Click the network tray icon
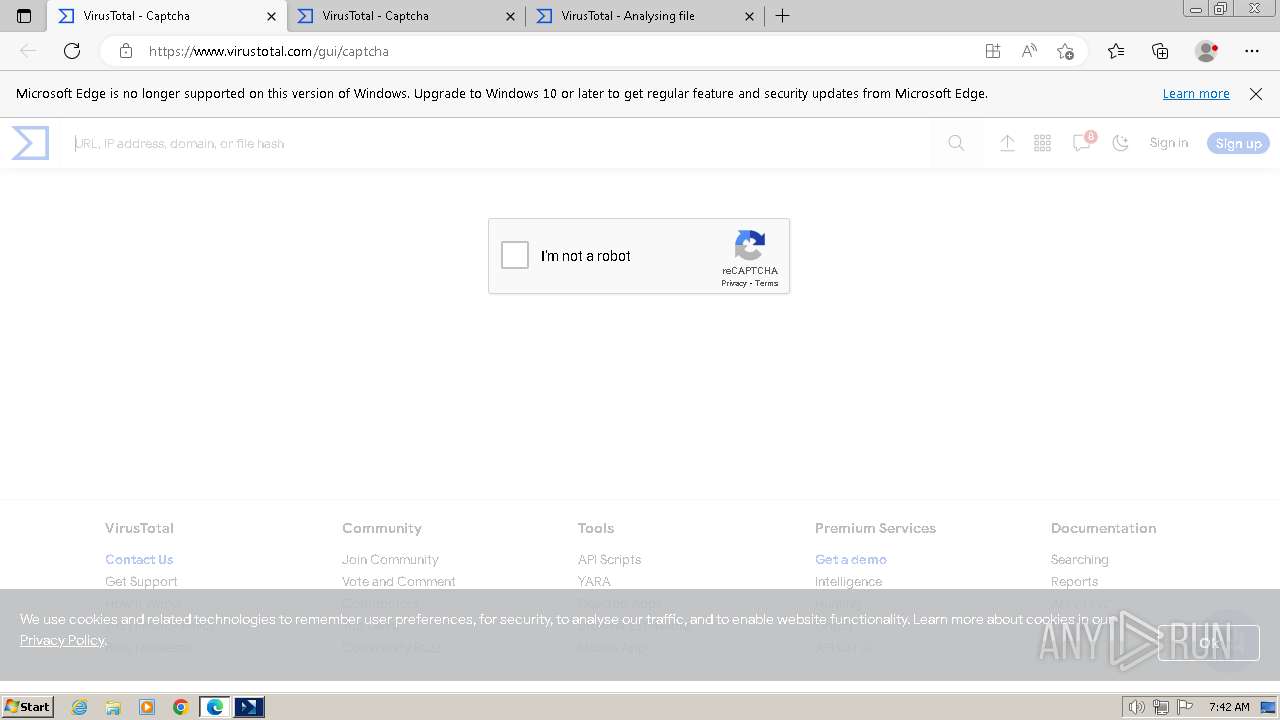The width and height of the screenshot is (1280, 720). click(1161, 707)
